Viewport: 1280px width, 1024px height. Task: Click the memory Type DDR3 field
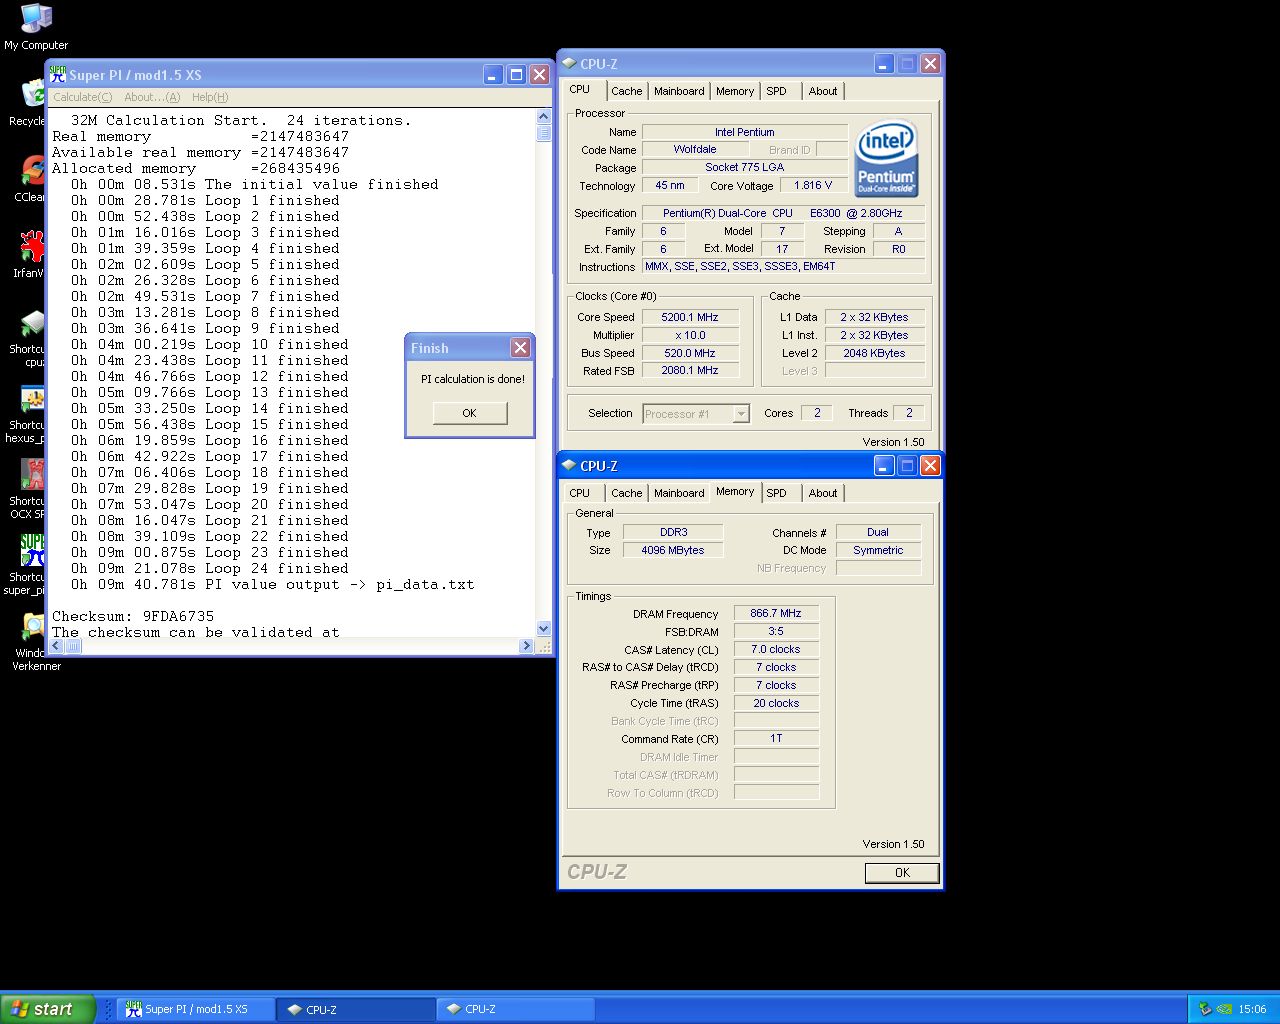(673, 532)
